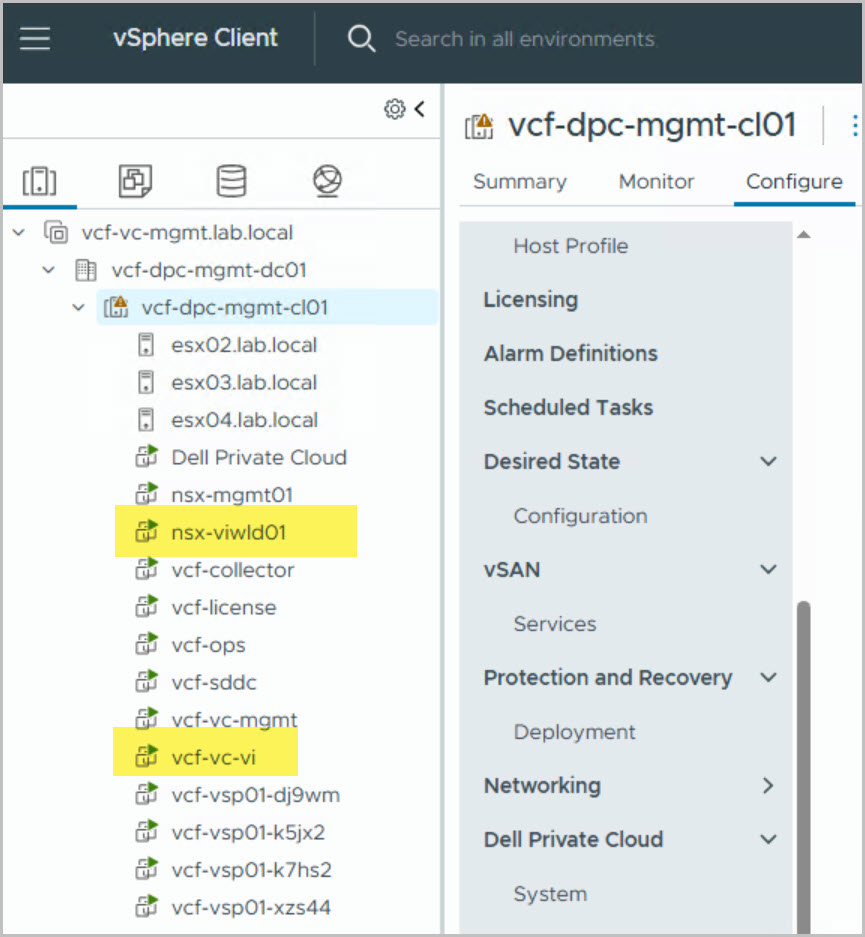Select esx02.lab.local host
Viewport: 865px width, 937px height.
(244, 345)
